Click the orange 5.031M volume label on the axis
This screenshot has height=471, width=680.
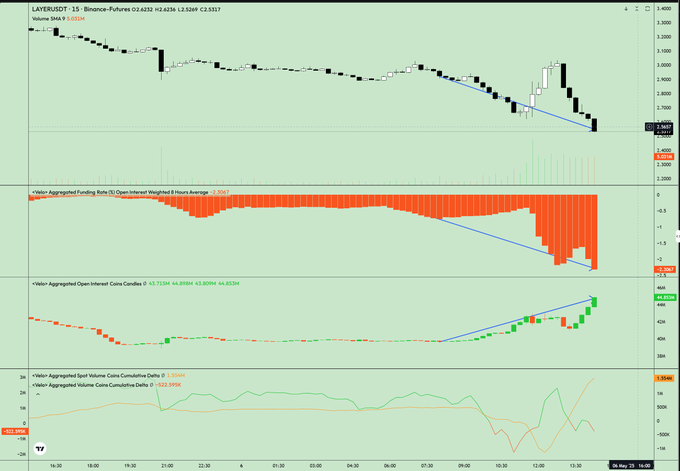click(664, 157)
